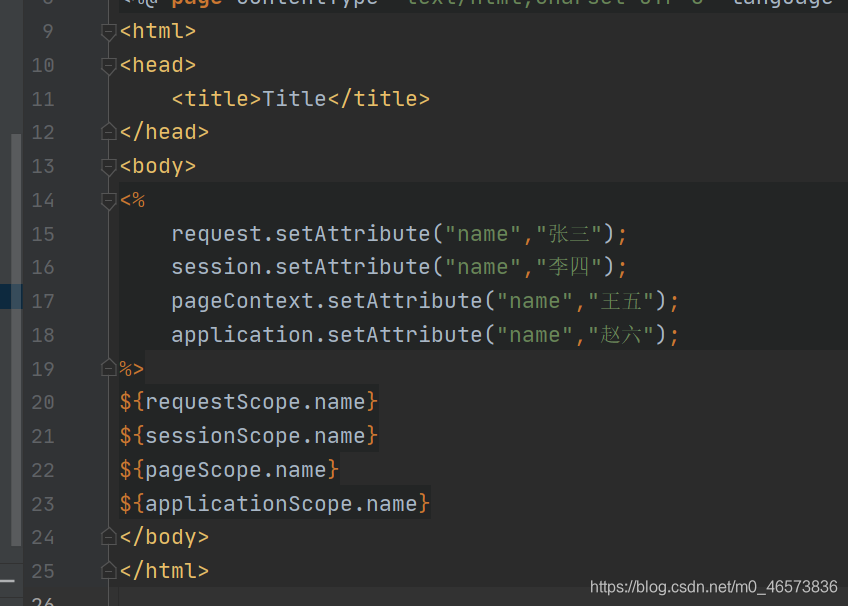Click the ${requestScope.name} expression
The width and height of the screenshot is (848, 606).
click(x=249, y=402)
